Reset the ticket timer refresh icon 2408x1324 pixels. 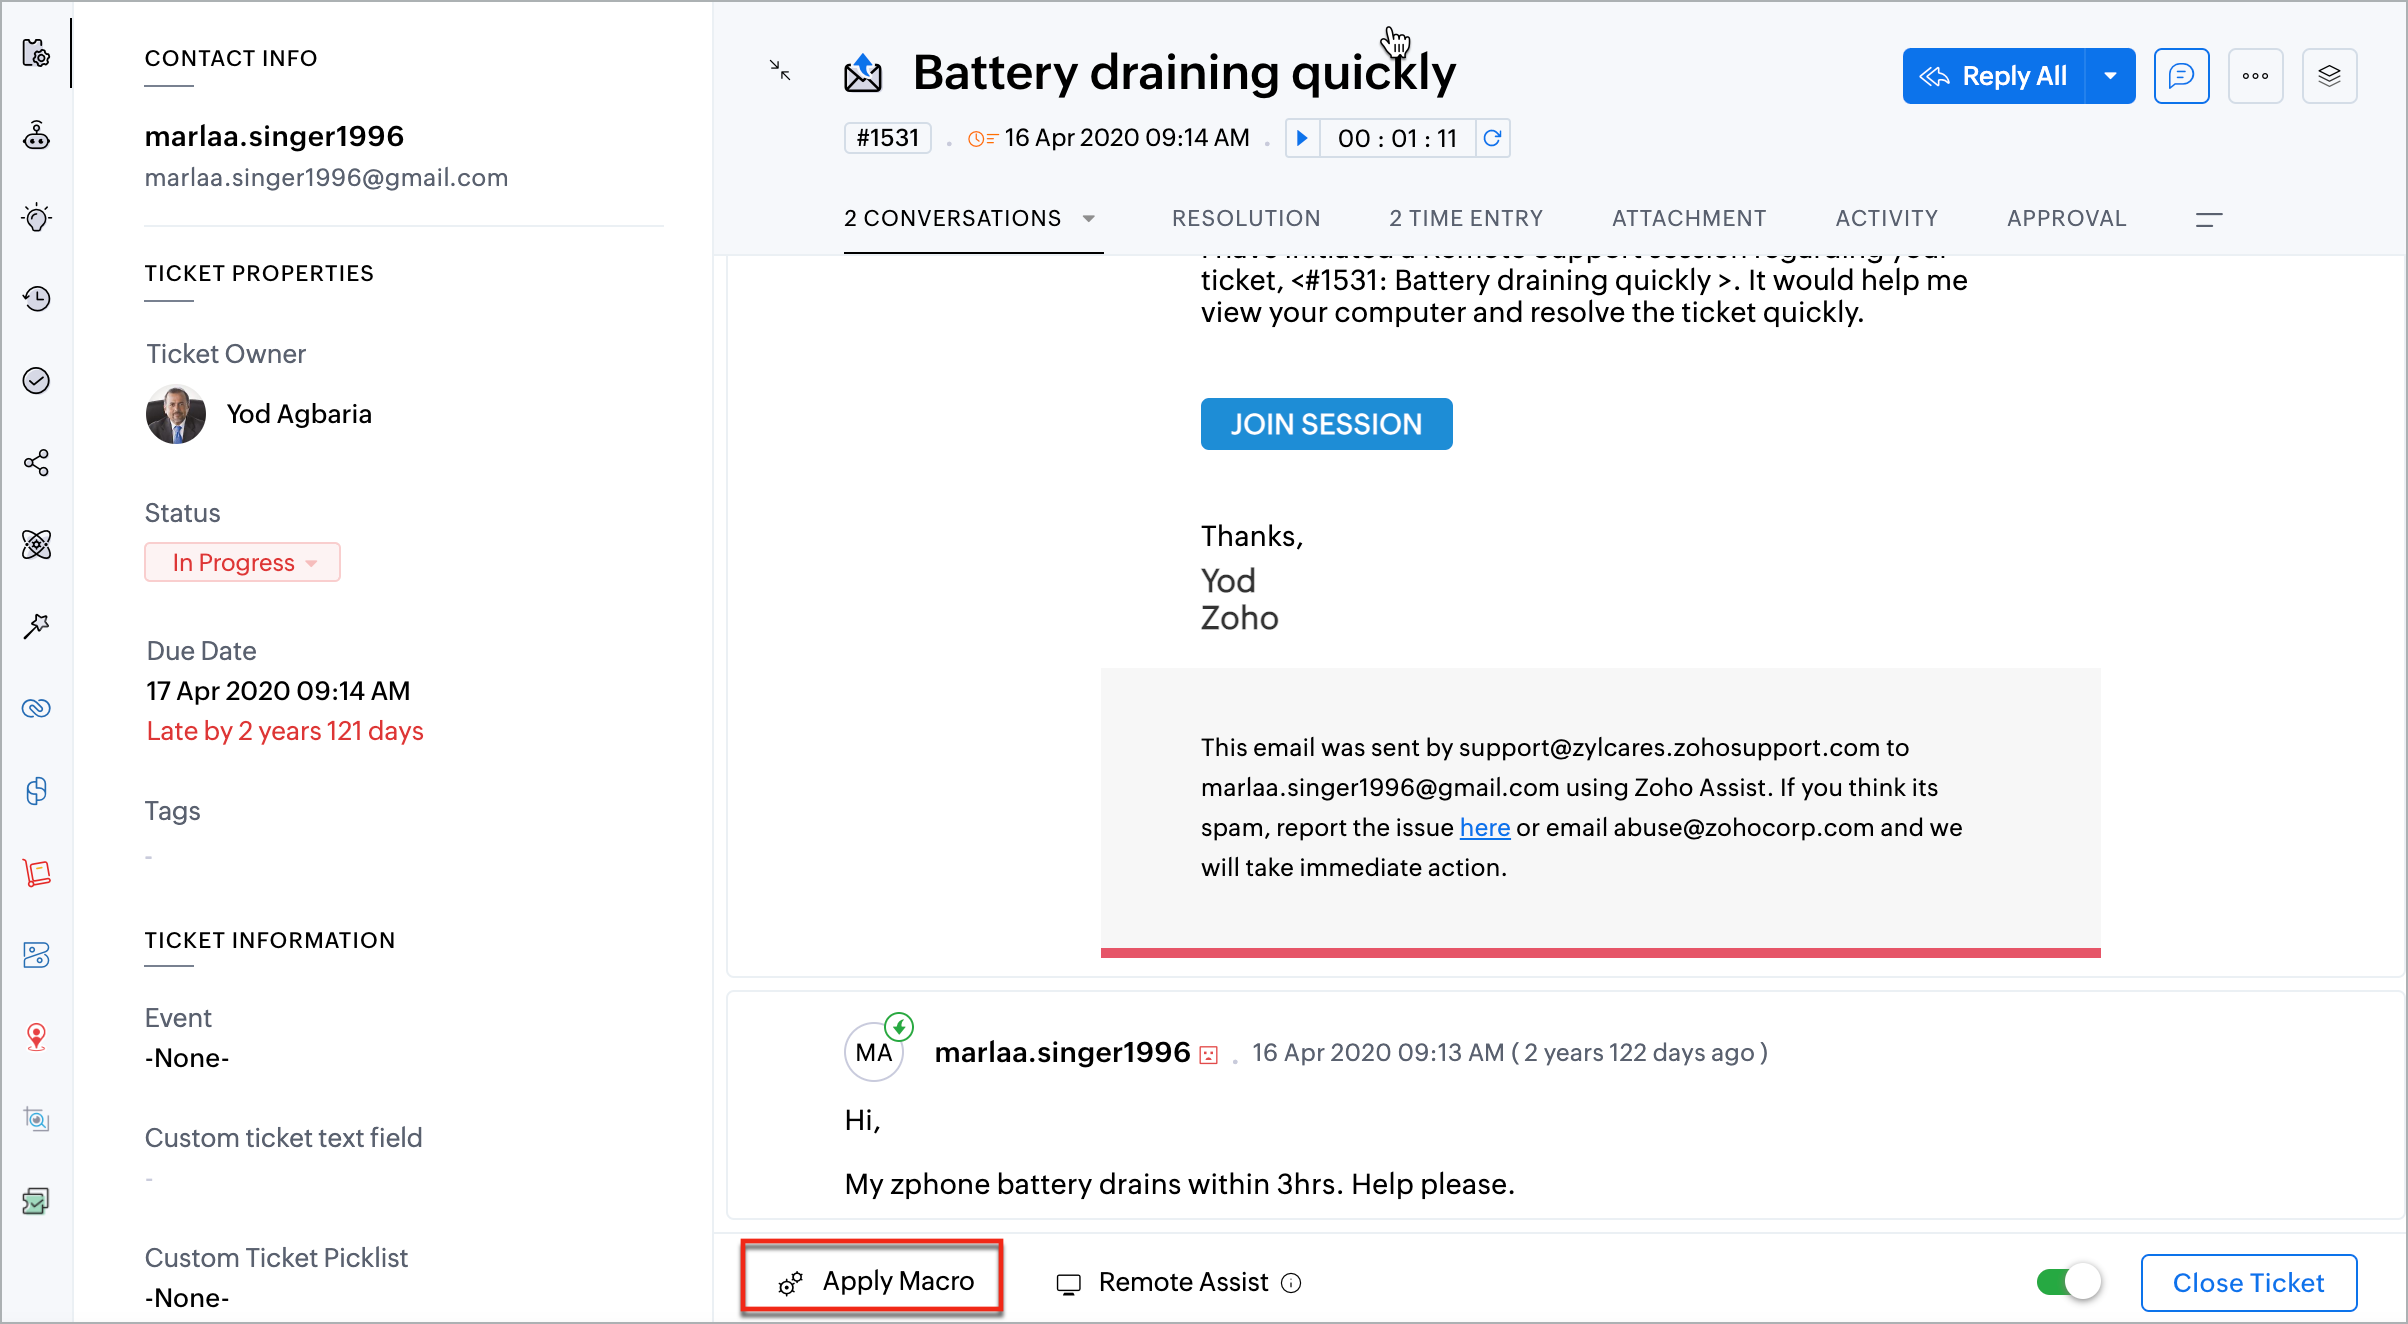coord(1492,138)
